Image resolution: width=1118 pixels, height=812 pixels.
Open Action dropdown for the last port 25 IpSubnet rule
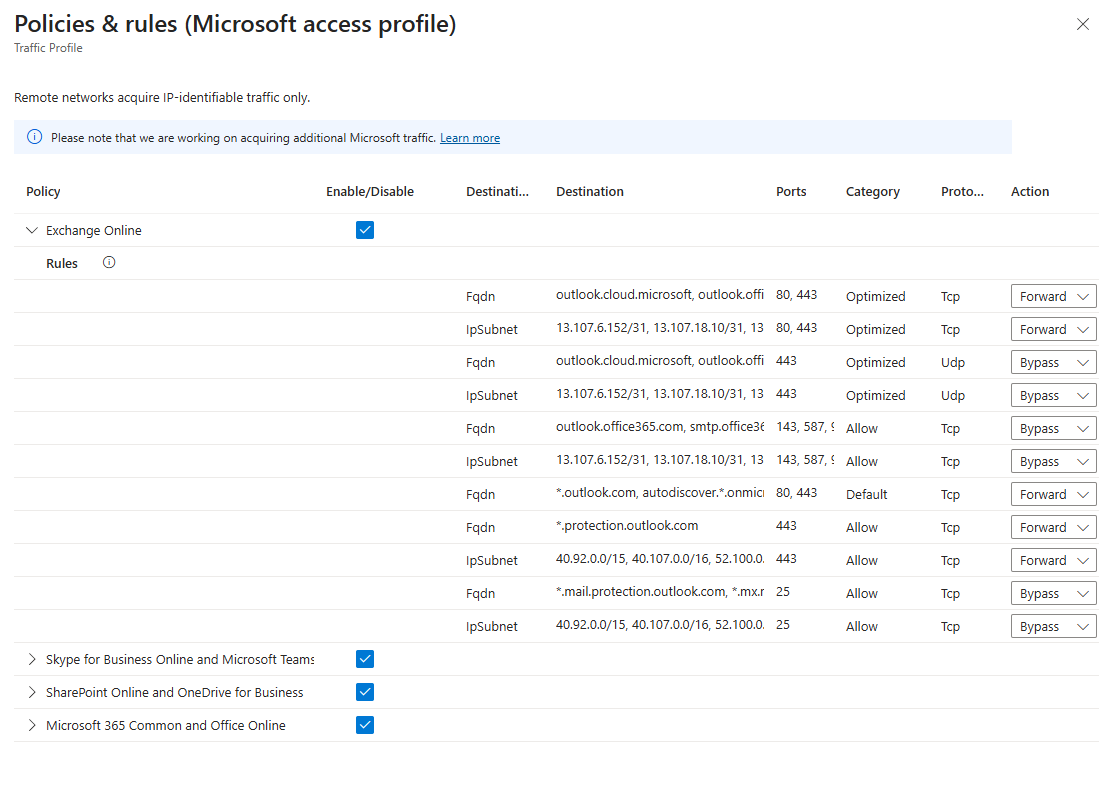[1053, 627]
